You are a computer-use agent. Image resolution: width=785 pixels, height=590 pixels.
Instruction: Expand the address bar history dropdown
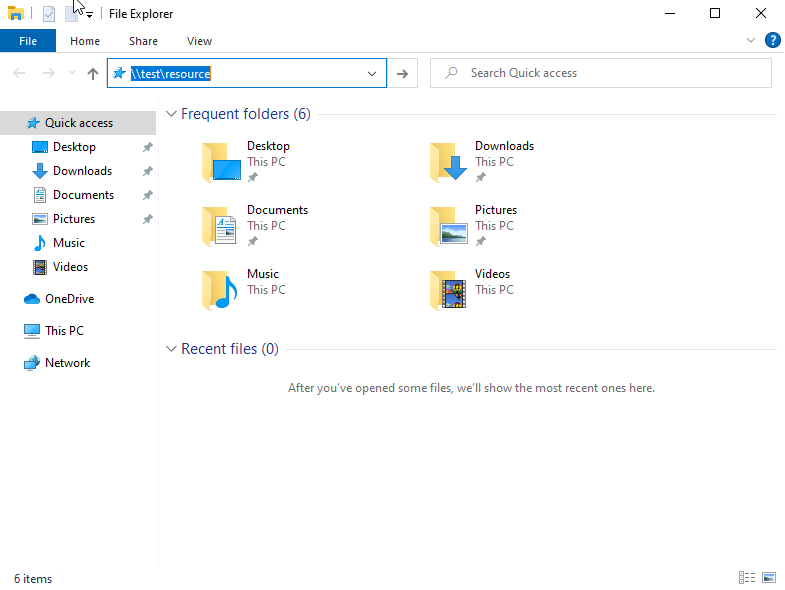(372, 73)
